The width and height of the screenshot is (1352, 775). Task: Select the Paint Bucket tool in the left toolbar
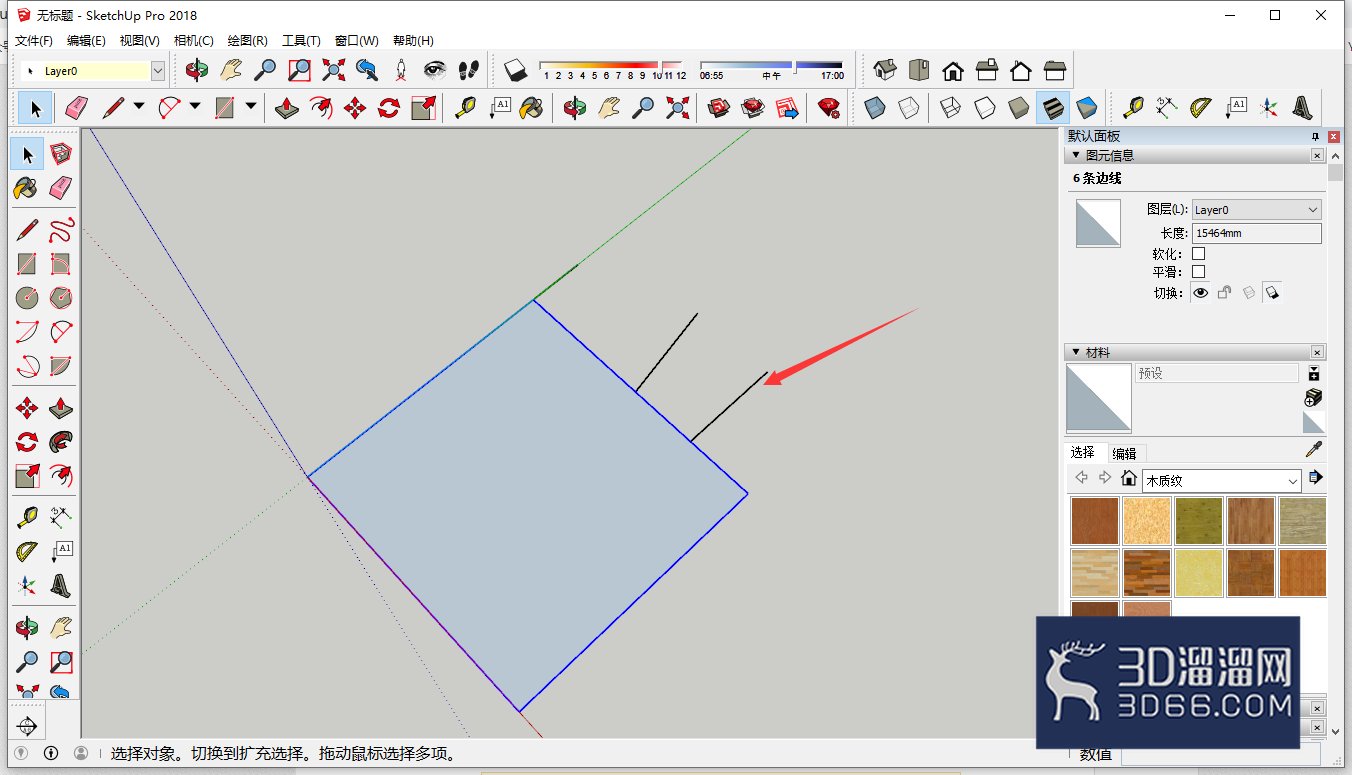pyautogui.click(x=27, y=188)
